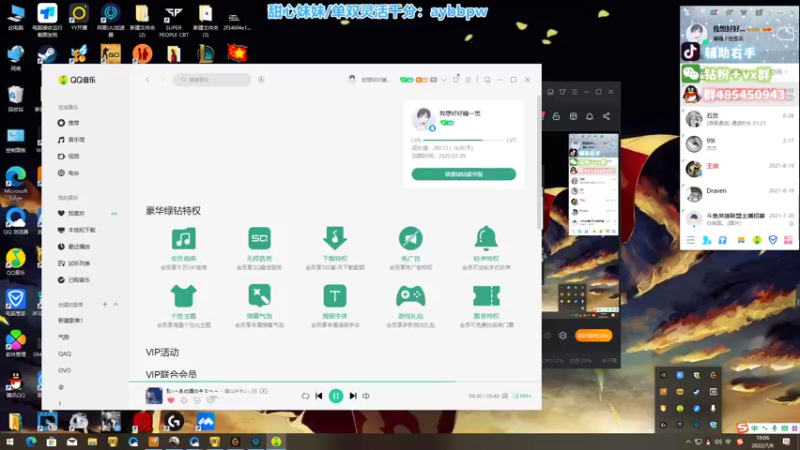800x450 pixels.
Task: Open the song comments icon in the player bar
Action: (x=211, y=401)
